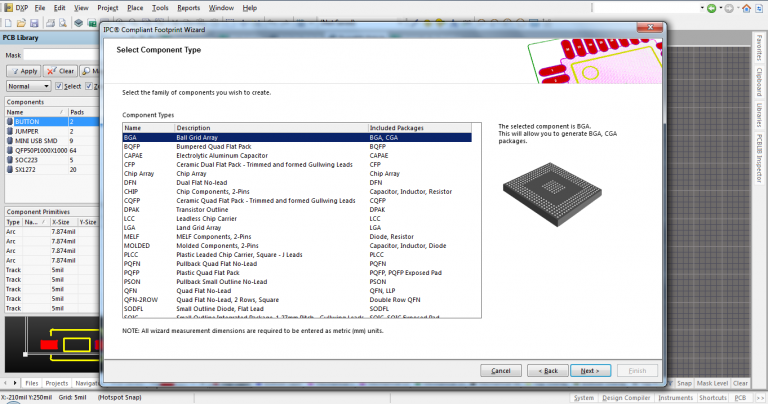Open the Help menu
This screenshot has height=404, width=768.
click(x=250, y=8)
